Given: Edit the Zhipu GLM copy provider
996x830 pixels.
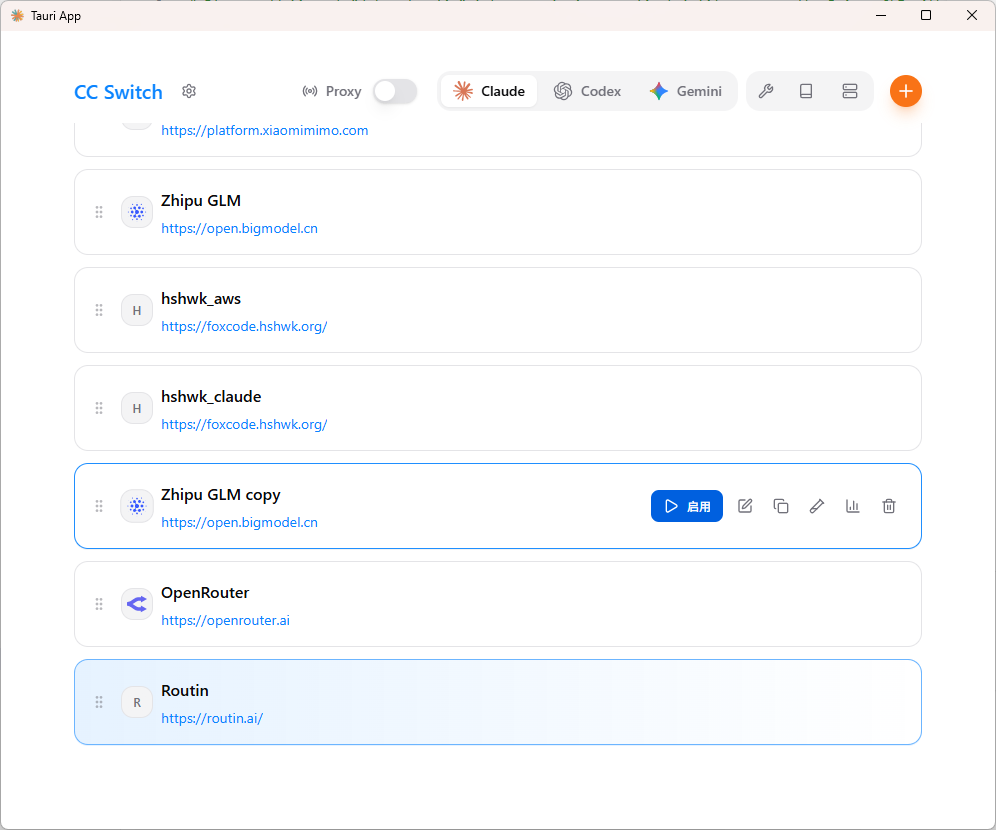Looking at the screenshot, I should (745, 506).
